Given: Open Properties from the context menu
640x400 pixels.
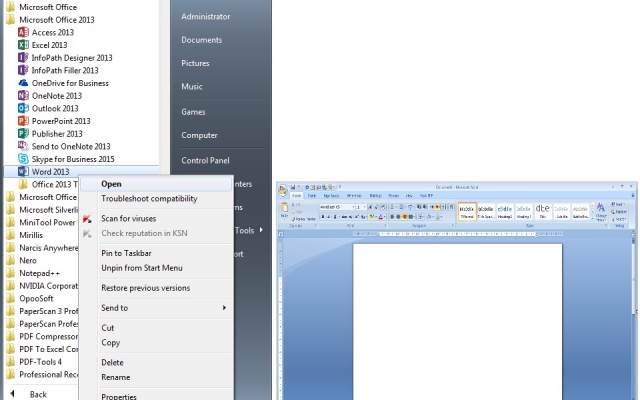Looking at the screenshot, I should tap(119, 396).
